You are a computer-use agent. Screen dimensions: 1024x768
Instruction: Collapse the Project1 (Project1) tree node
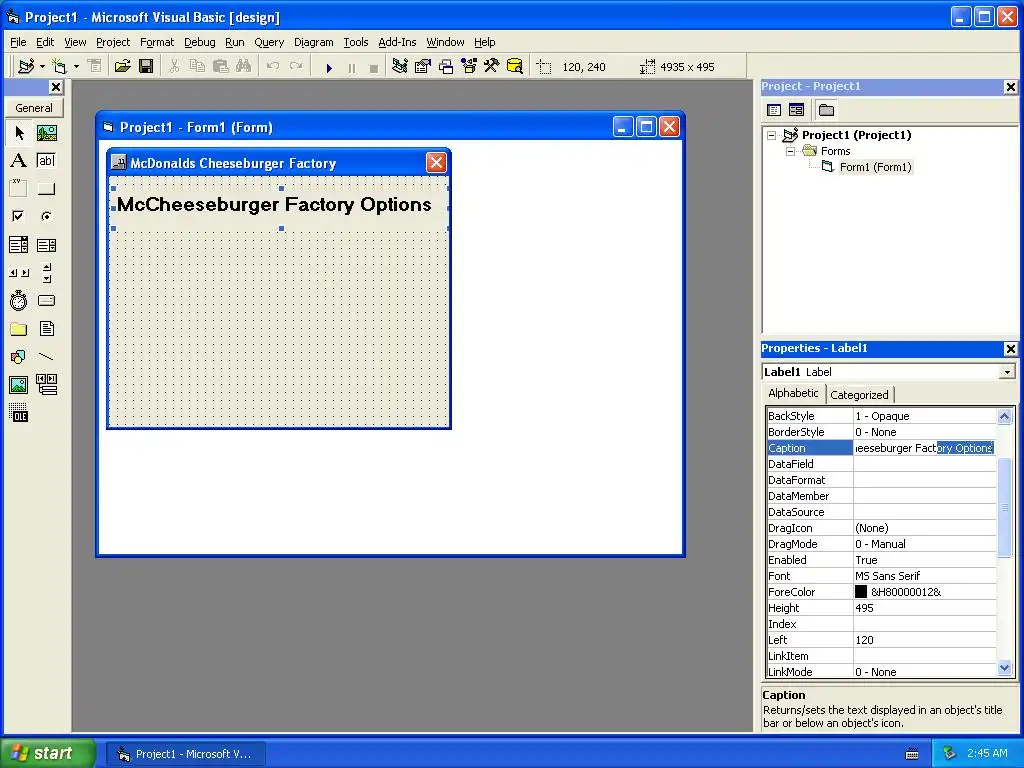point(771,135)
